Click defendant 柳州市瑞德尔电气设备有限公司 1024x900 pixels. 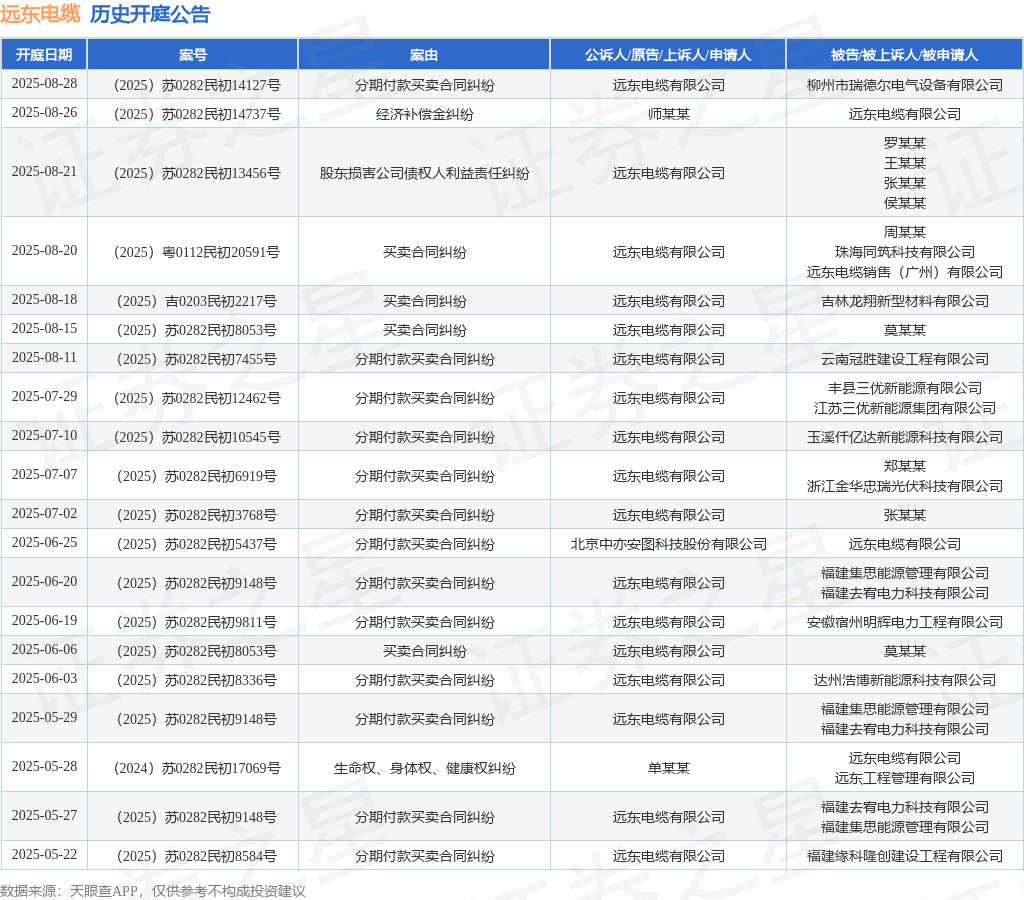point(904,85)
